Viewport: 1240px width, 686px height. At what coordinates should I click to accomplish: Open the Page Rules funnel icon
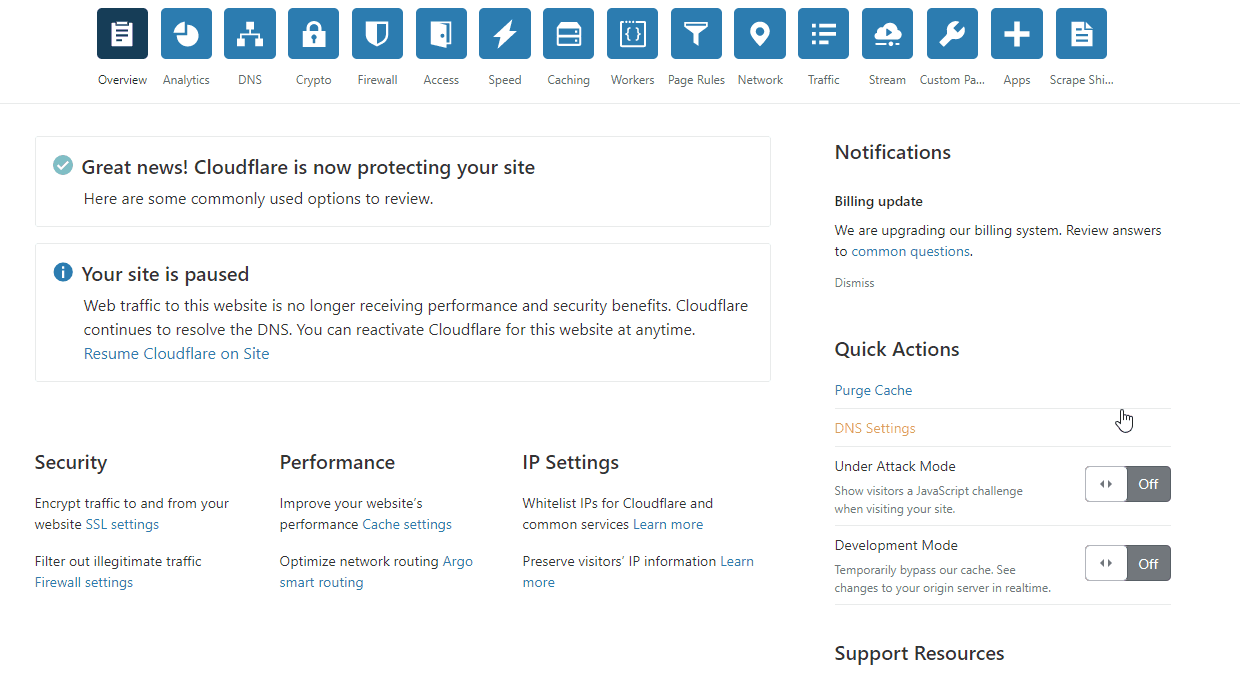click(696, 34)
